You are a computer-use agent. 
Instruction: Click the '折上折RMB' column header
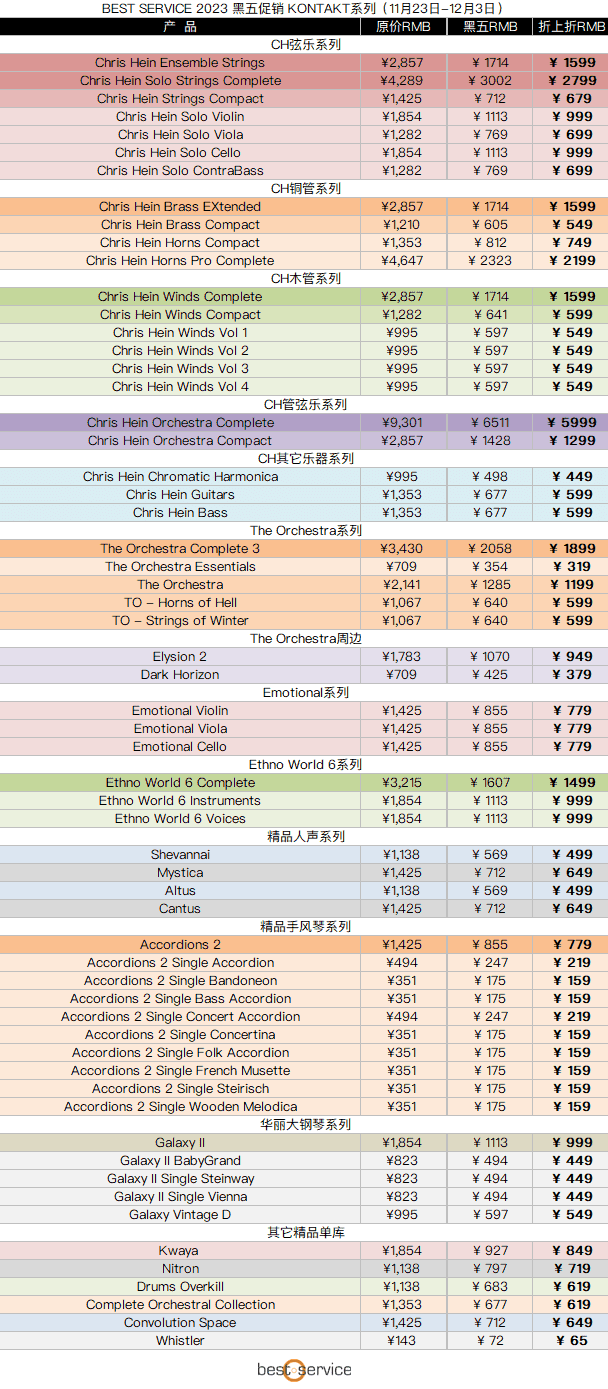pyautogui.click(x=572, y=26)
